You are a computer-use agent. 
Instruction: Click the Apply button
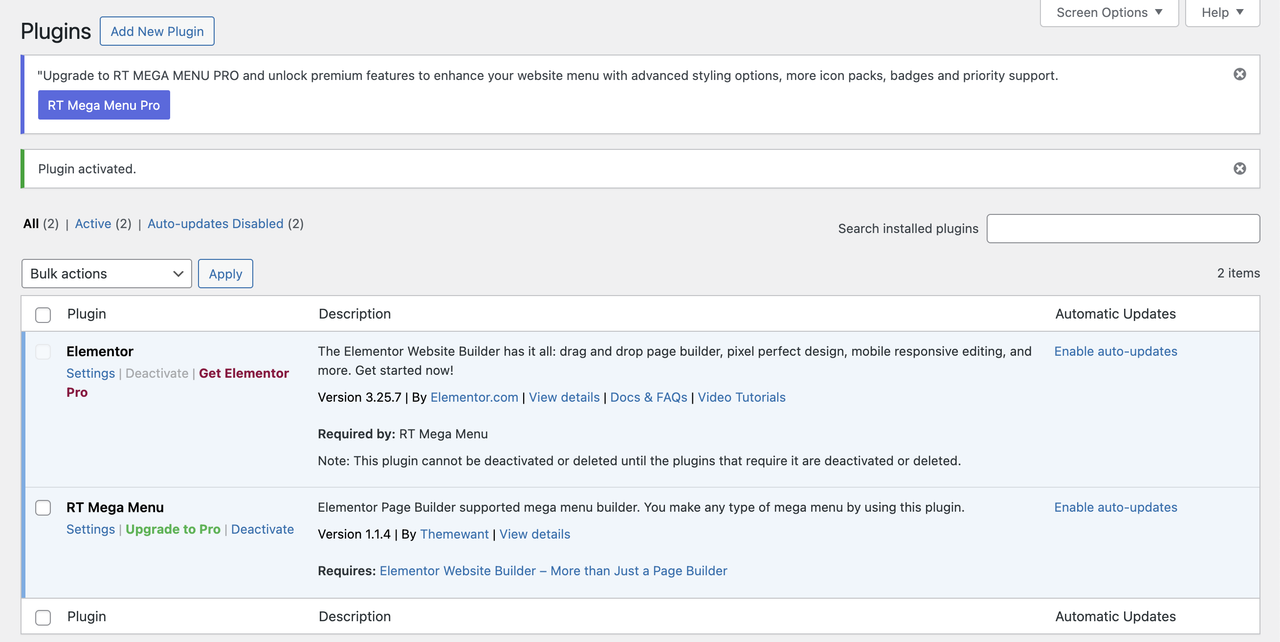pos(225,273)
